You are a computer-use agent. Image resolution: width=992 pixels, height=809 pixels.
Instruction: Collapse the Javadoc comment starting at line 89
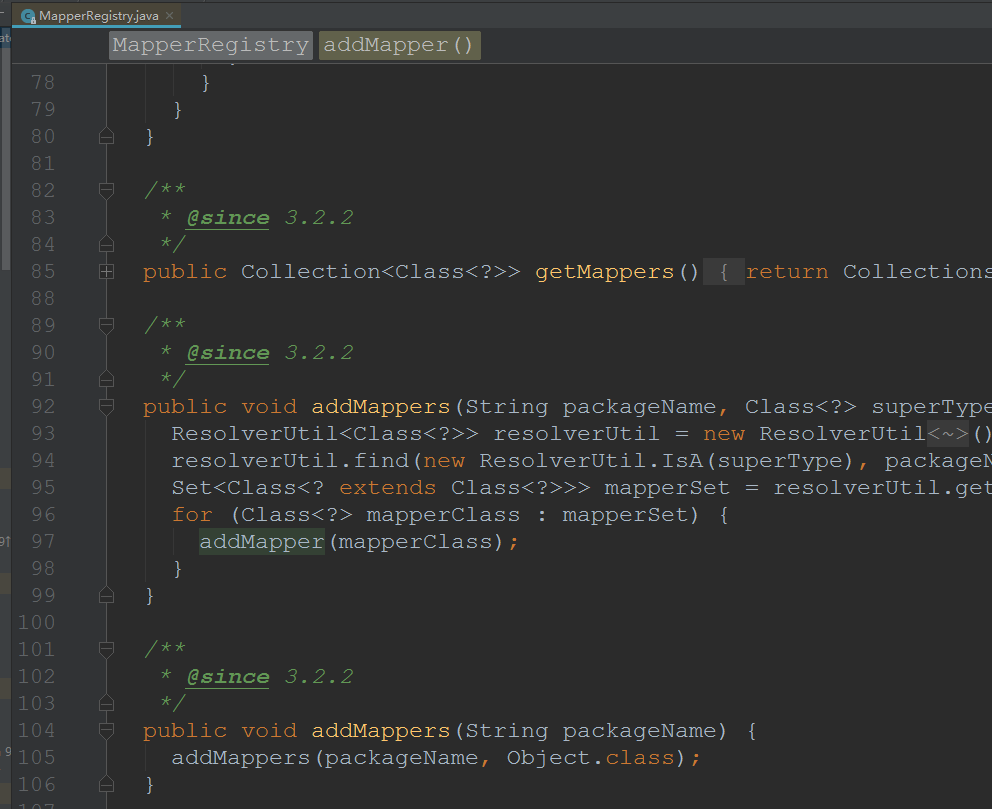[x=106, y=325]
